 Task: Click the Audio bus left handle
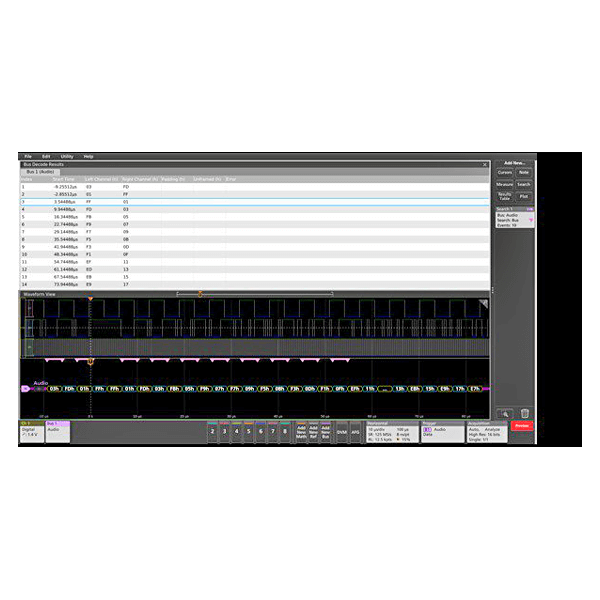pyautogui.click(x=25, y=389)
